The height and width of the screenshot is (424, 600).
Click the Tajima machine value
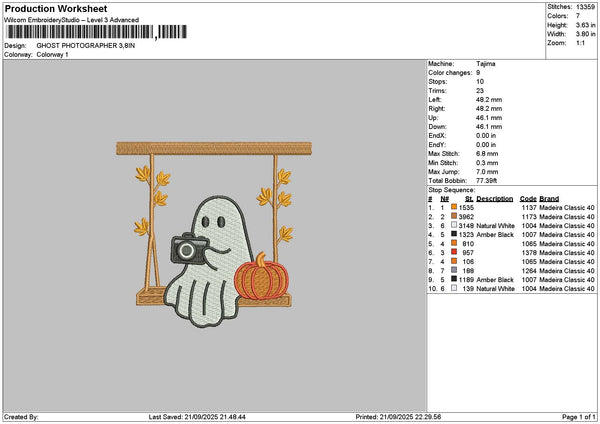coord(487,63)
